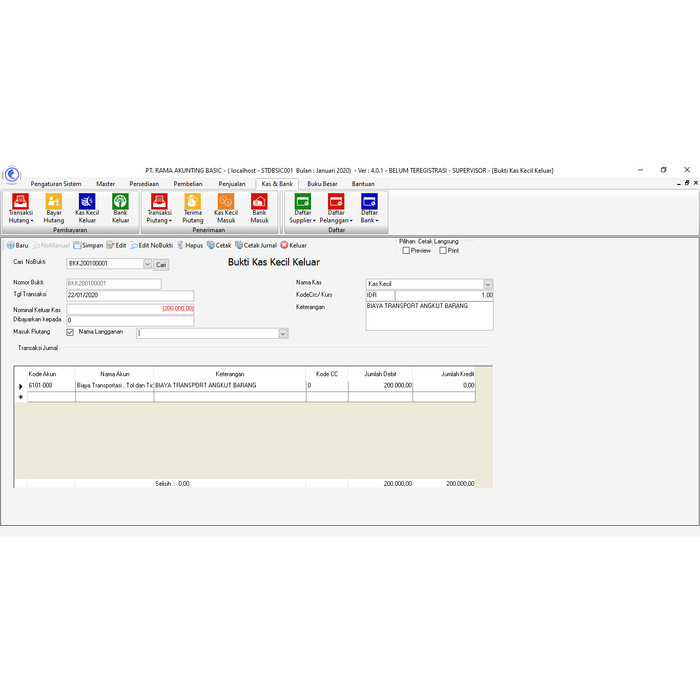This screenshot has width=700, height=700.
Task: Restore down the inner document window
Action: pyautogui.click(x=687, y=183)
